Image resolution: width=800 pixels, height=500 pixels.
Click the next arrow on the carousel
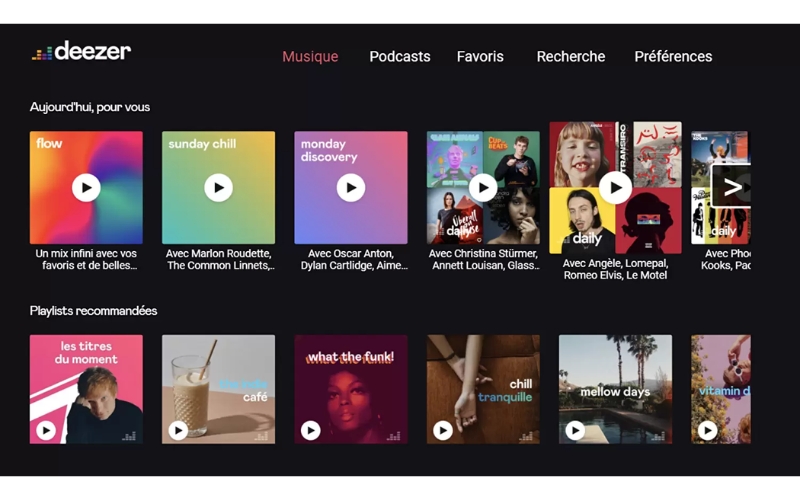click(732, 187)
